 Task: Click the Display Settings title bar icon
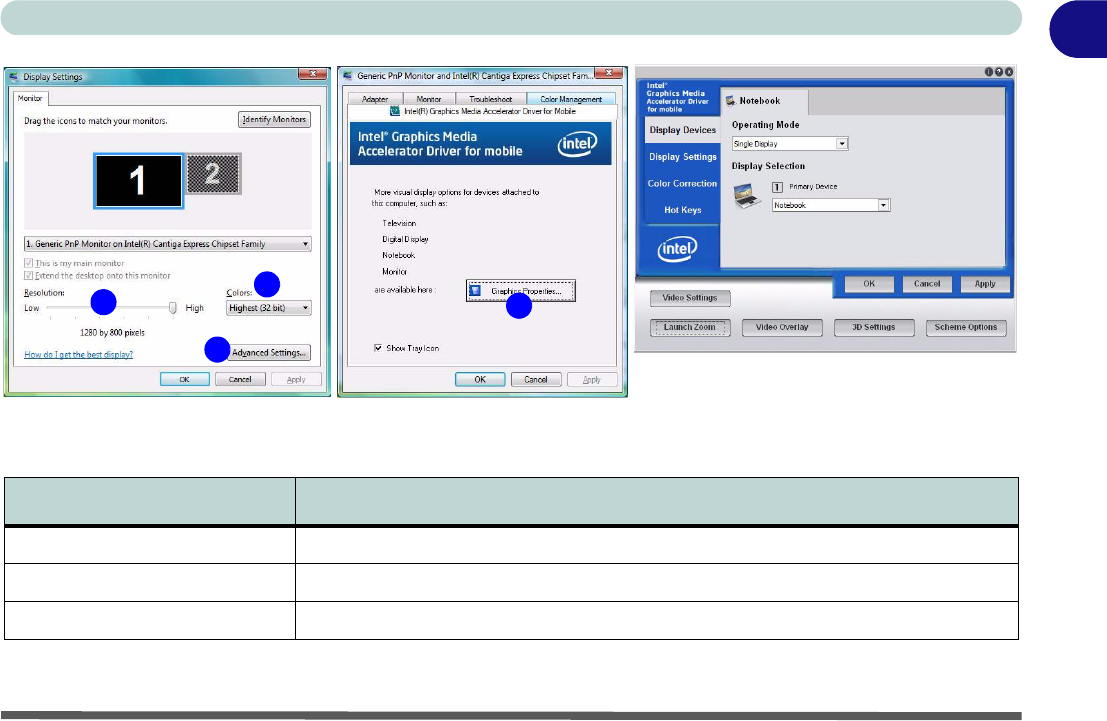coord(14,76)
